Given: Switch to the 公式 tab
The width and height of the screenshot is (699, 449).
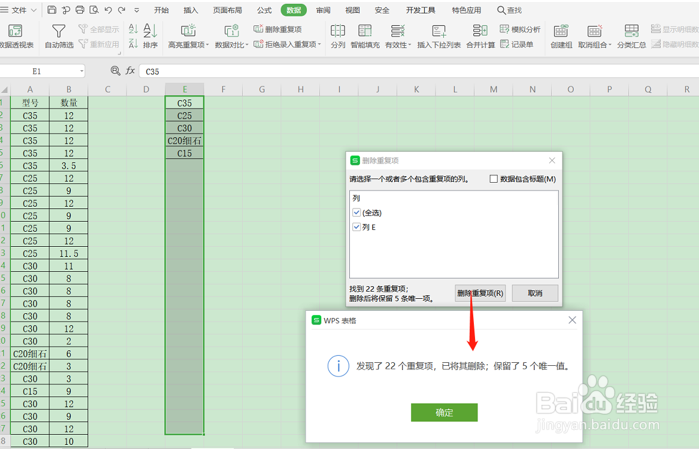Looking at the screenshot, I should (264, 10).
